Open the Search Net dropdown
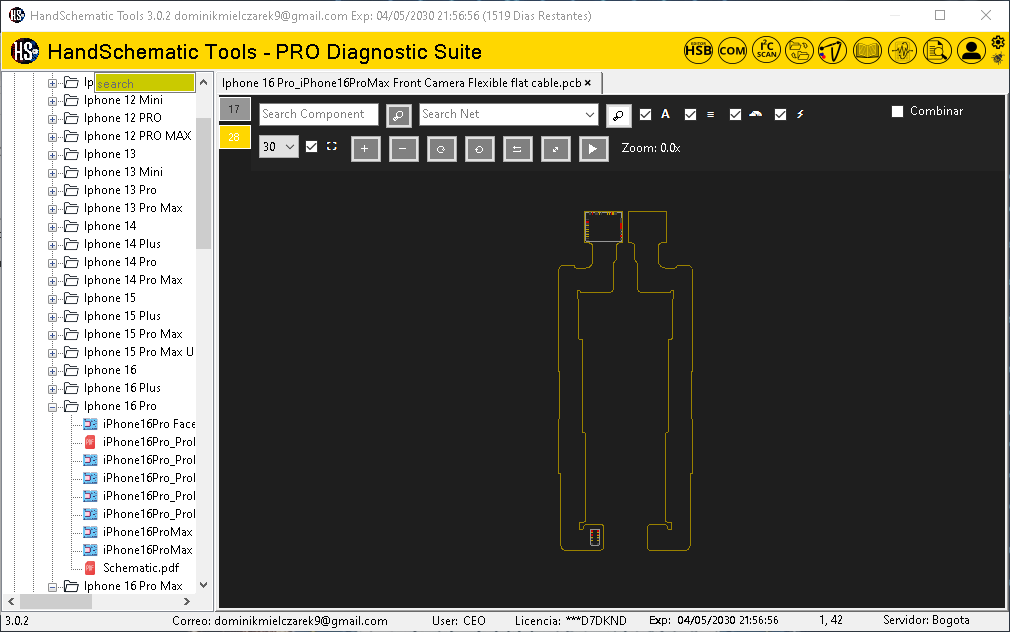Screen dimensions: 1010x632 [590, 115]
